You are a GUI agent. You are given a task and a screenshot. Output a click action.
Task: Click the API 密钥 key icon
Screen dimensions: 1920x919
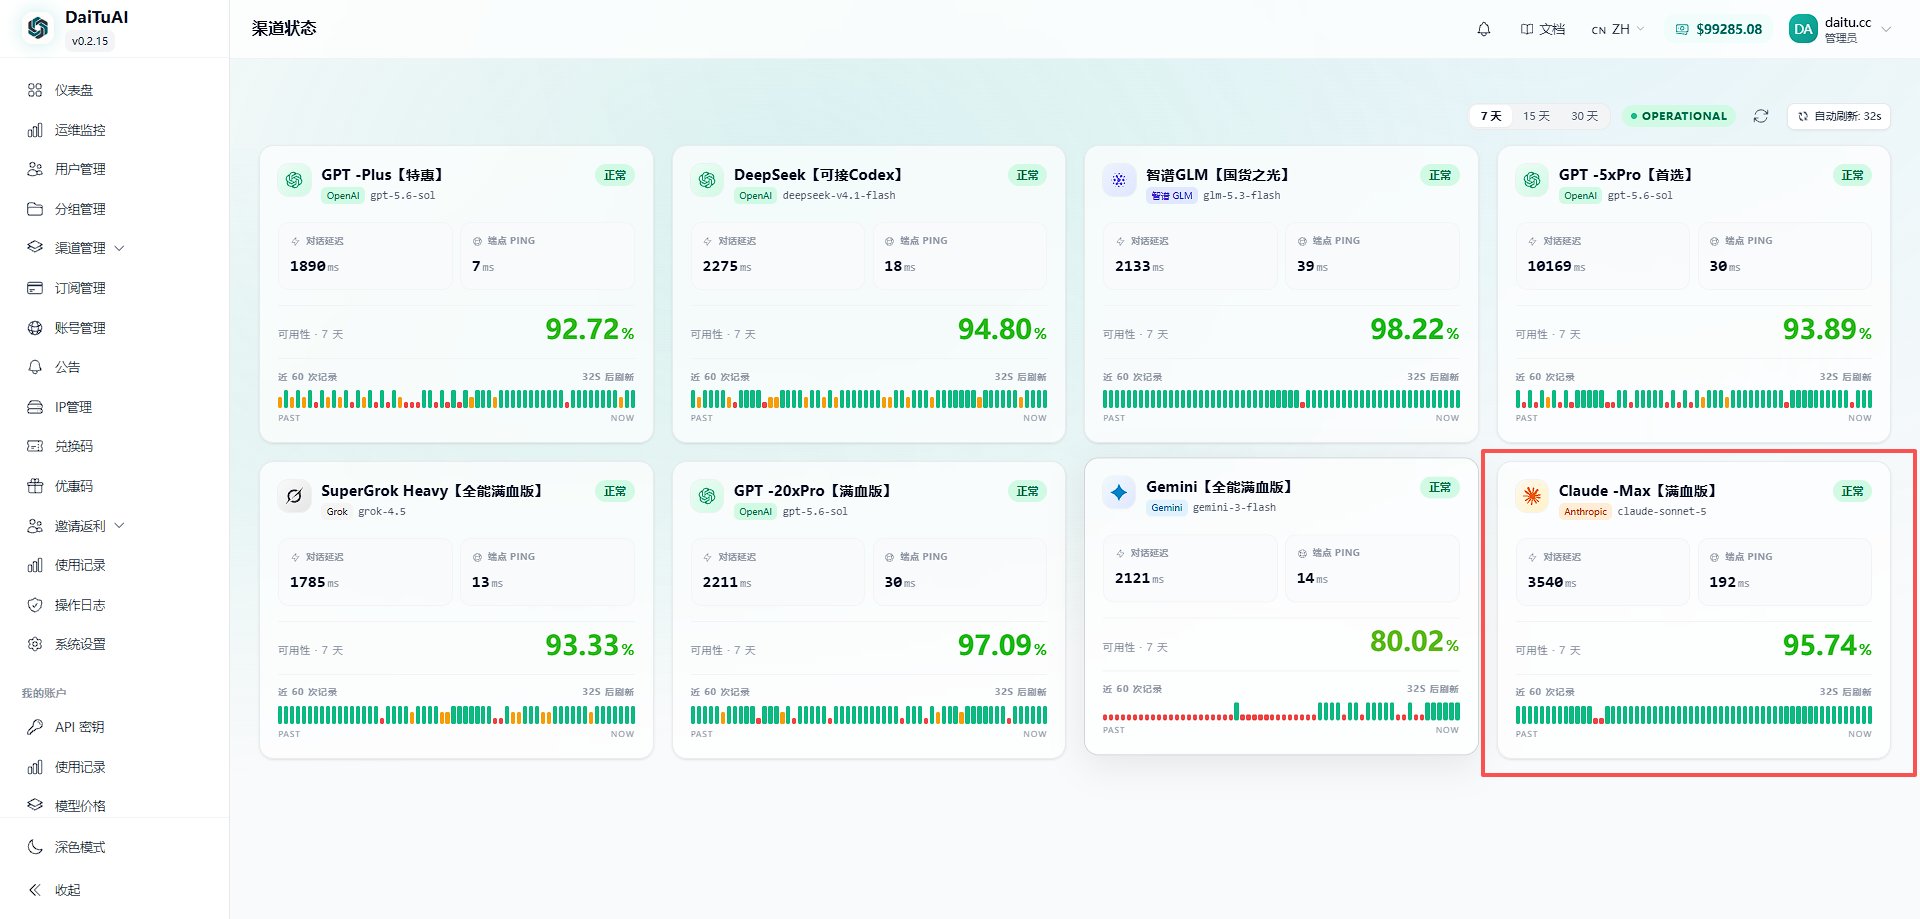coord(35,727)
